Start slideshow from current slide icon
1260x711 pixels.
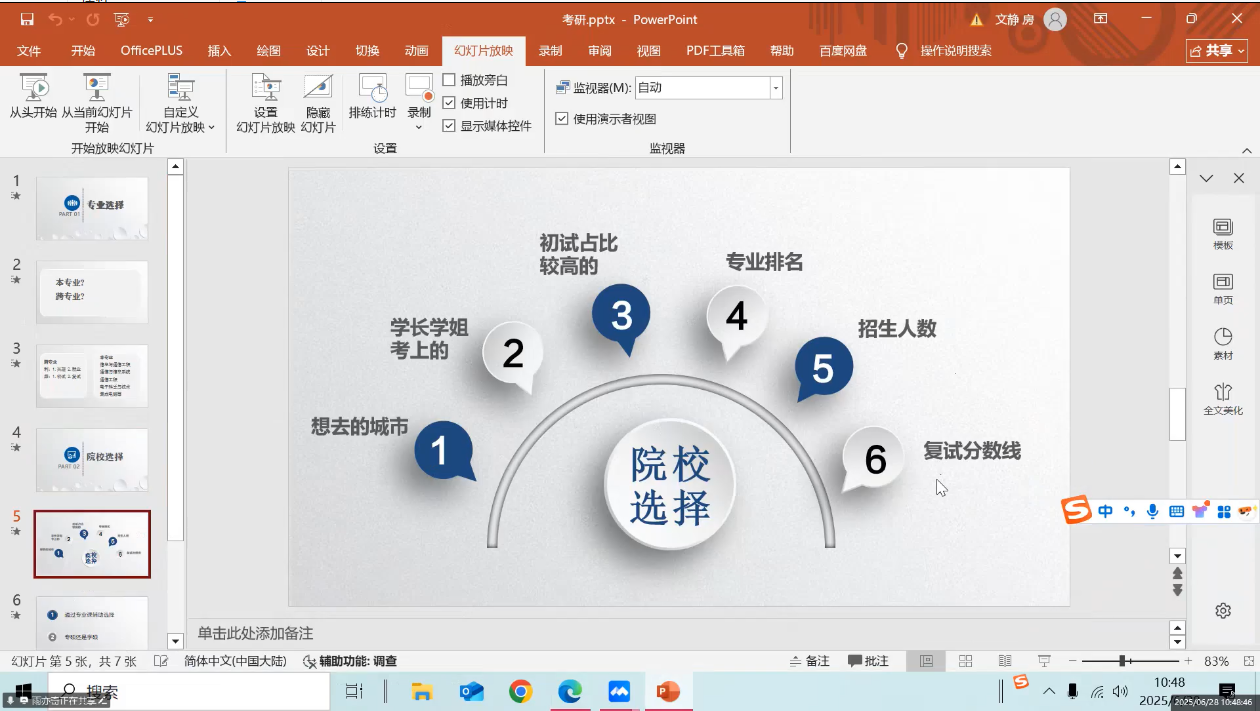pos(96,89)
